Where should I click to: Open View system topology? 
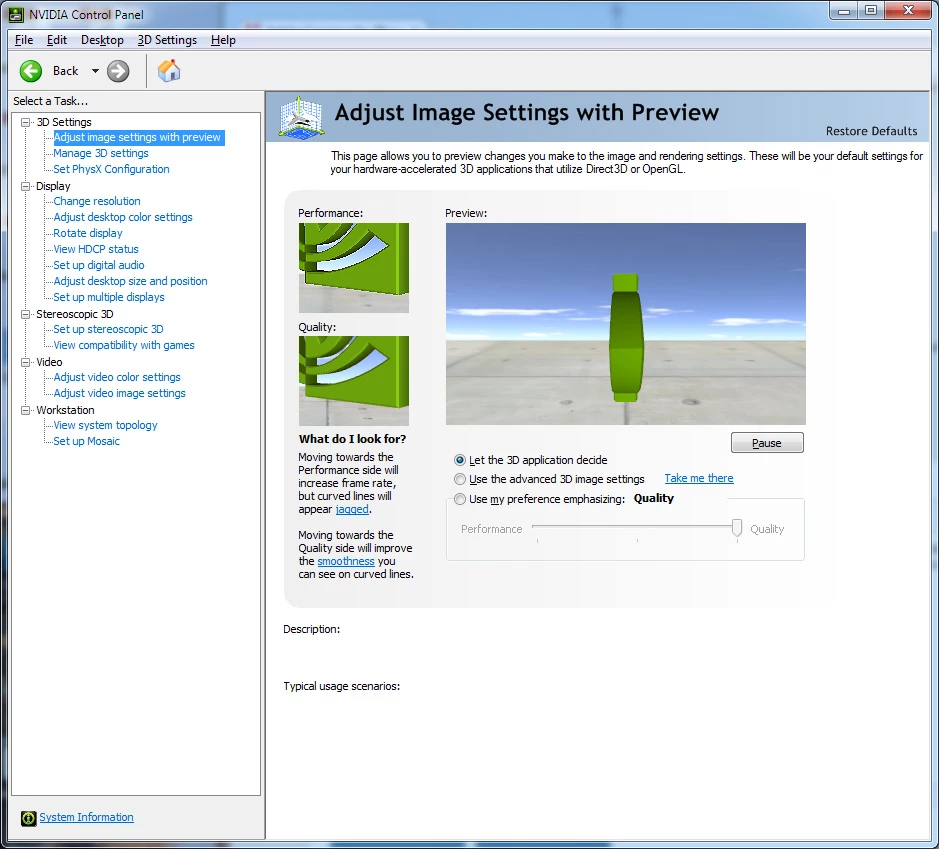(x=105, y=425)
